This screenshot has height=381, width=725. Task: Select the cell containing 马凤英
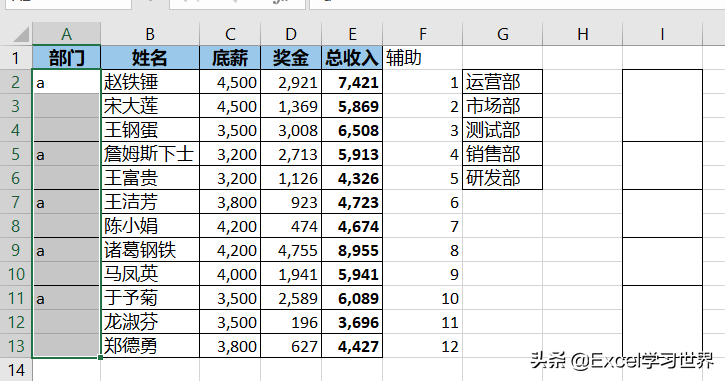click(150, 274)
